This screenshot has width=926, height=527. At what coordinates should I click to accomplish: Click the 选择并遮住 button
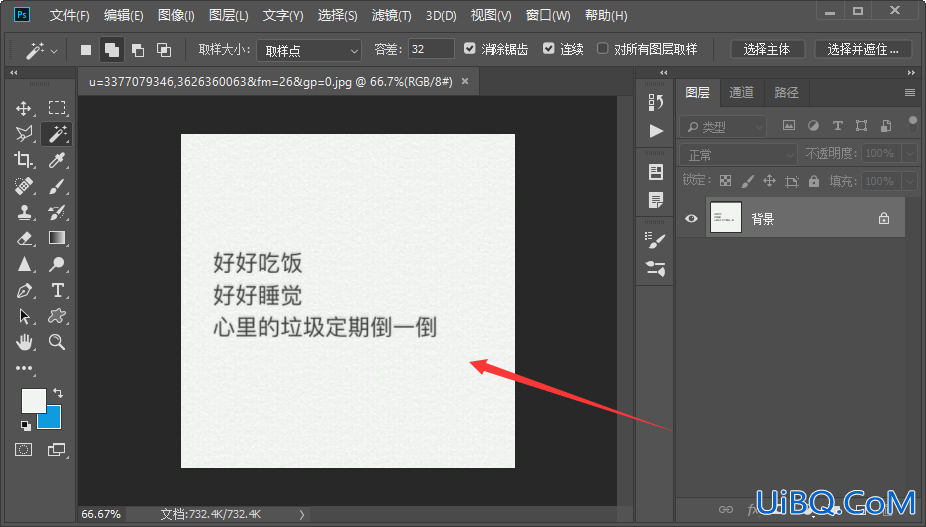pos(863,50)
